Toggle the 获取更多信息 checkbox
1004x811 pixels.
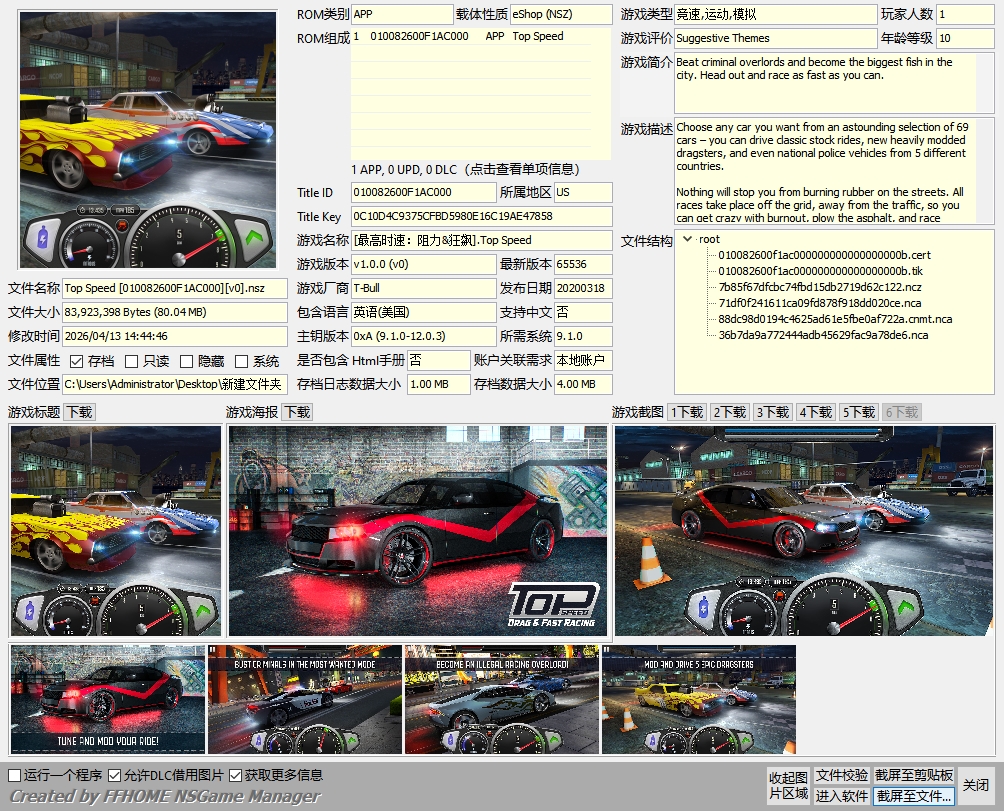coord(236,776)
